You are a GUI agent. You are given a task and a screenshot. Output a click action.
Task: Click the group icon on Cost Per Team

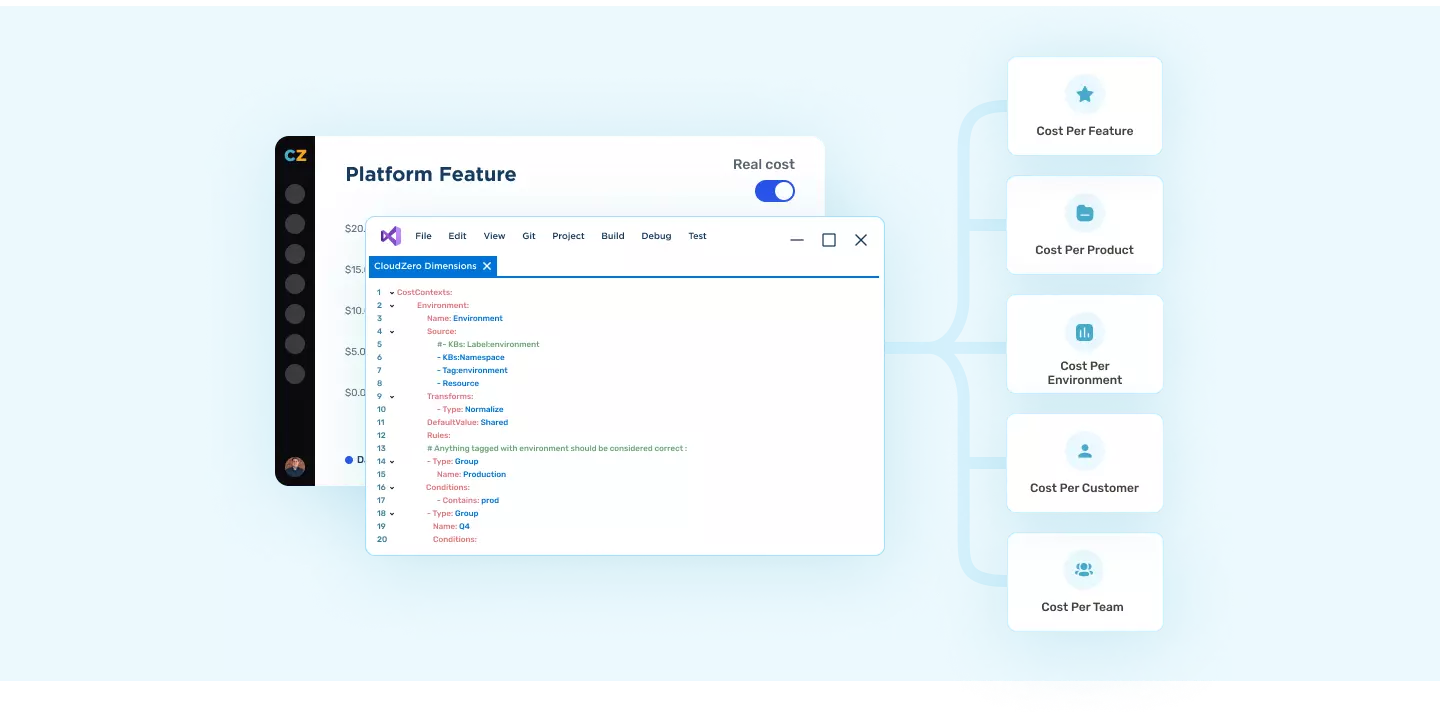coord(1084,570)
